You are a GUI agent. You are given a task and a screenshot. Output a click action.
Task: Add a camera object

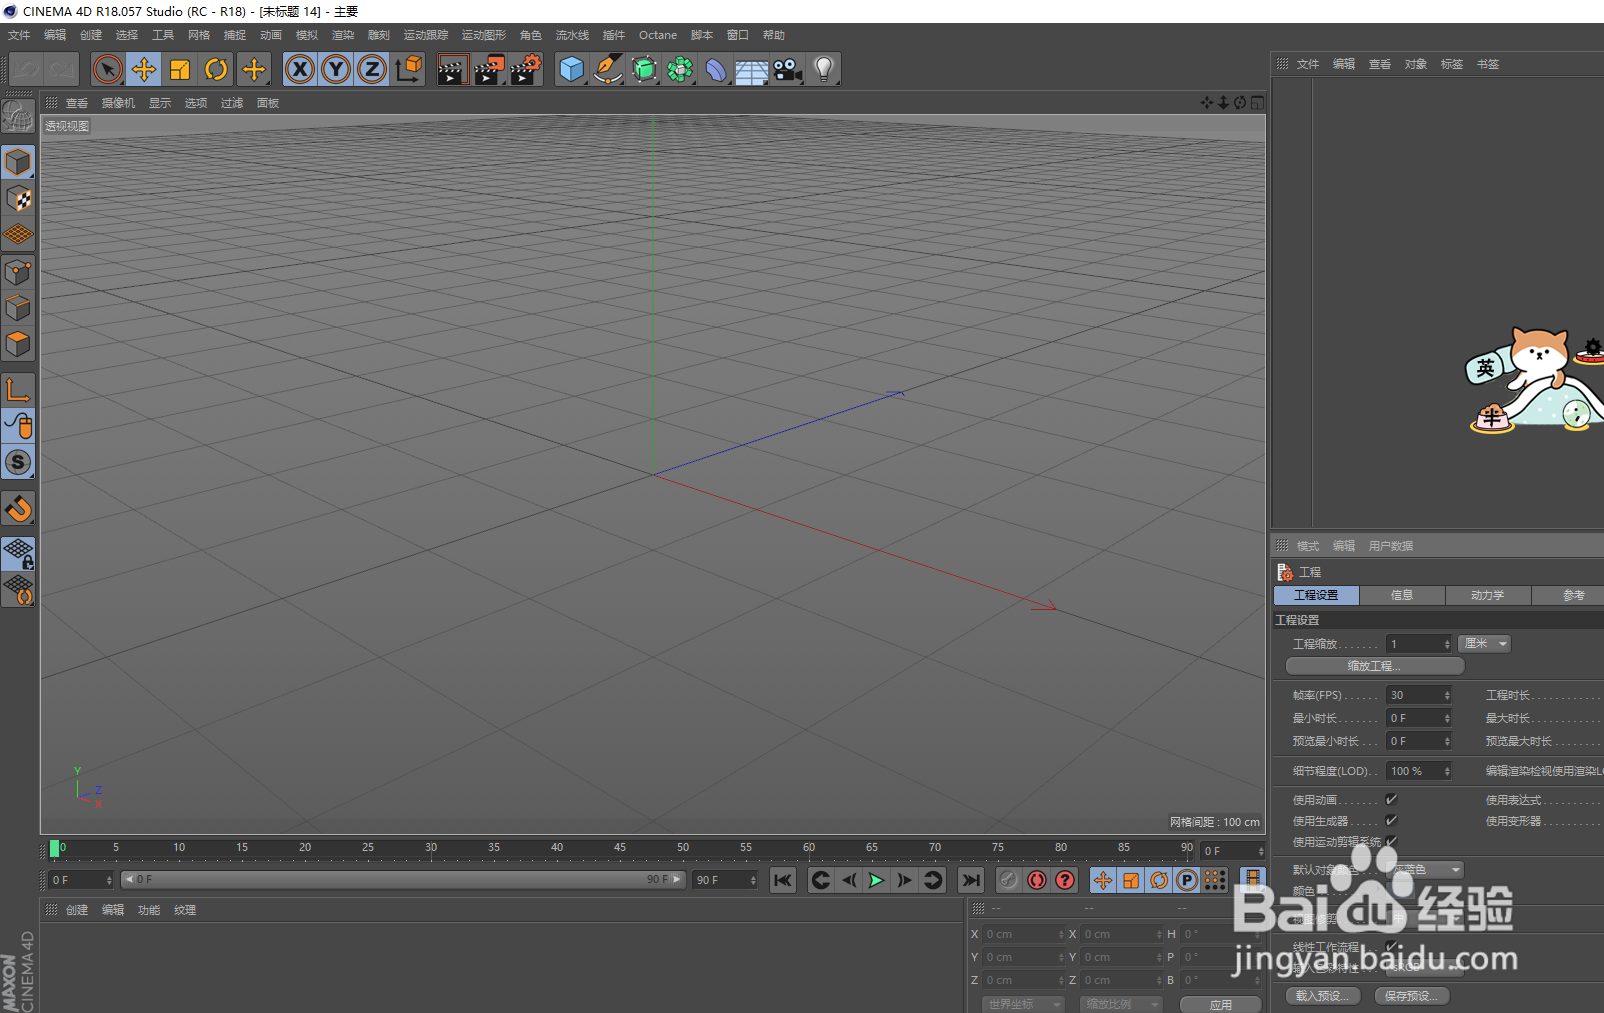[x=788, y=70]
